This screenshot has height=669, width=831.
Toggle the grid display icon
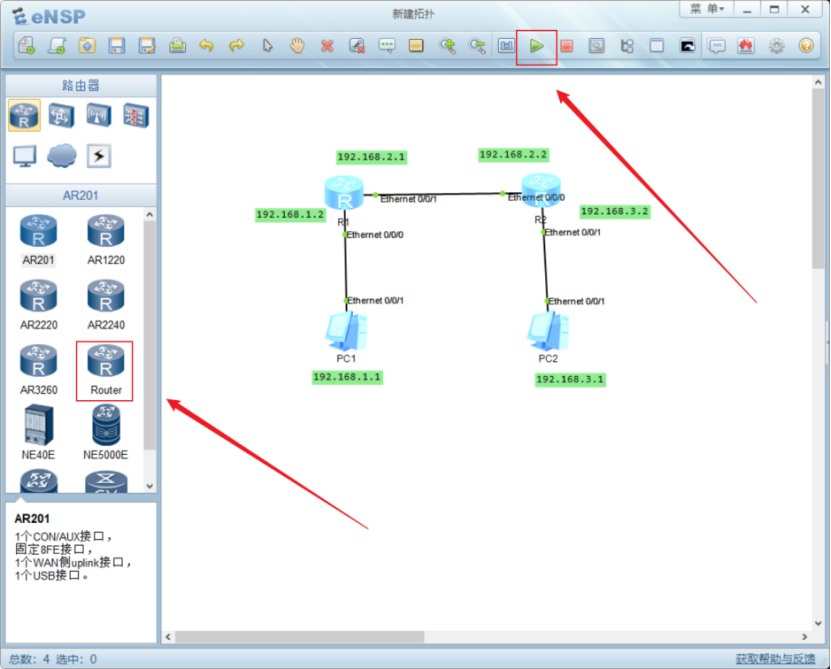(657, 46)
